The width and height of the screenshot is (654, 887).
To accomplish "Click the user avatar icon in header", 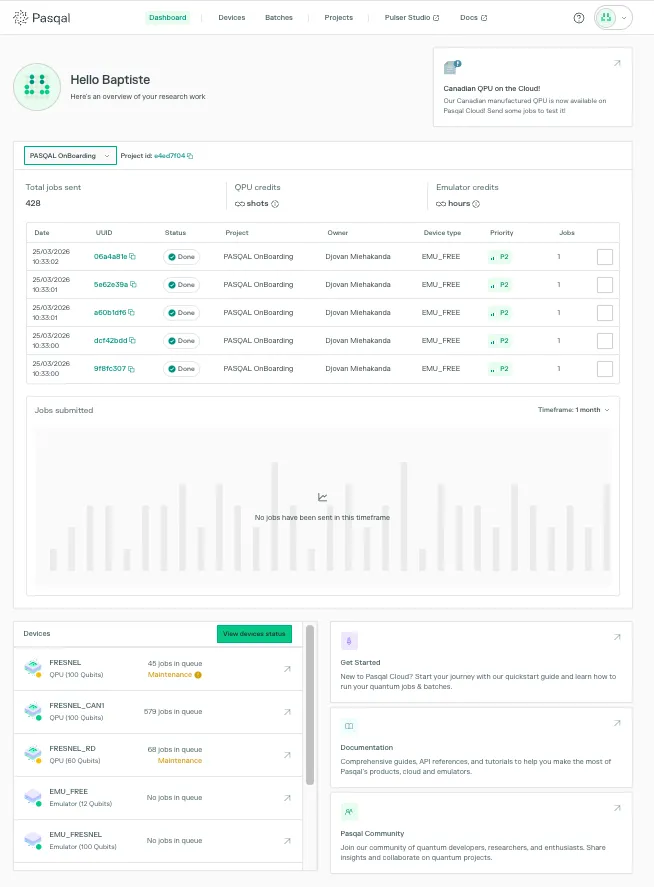I will coord(606,18).
